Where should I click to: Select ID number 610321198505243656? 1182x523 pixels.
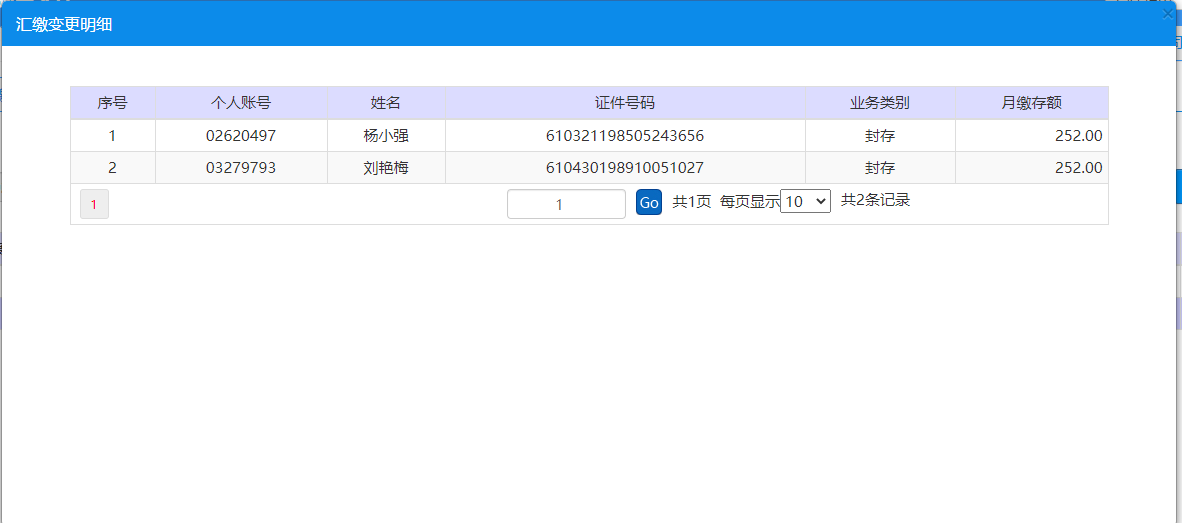point(625,136)
